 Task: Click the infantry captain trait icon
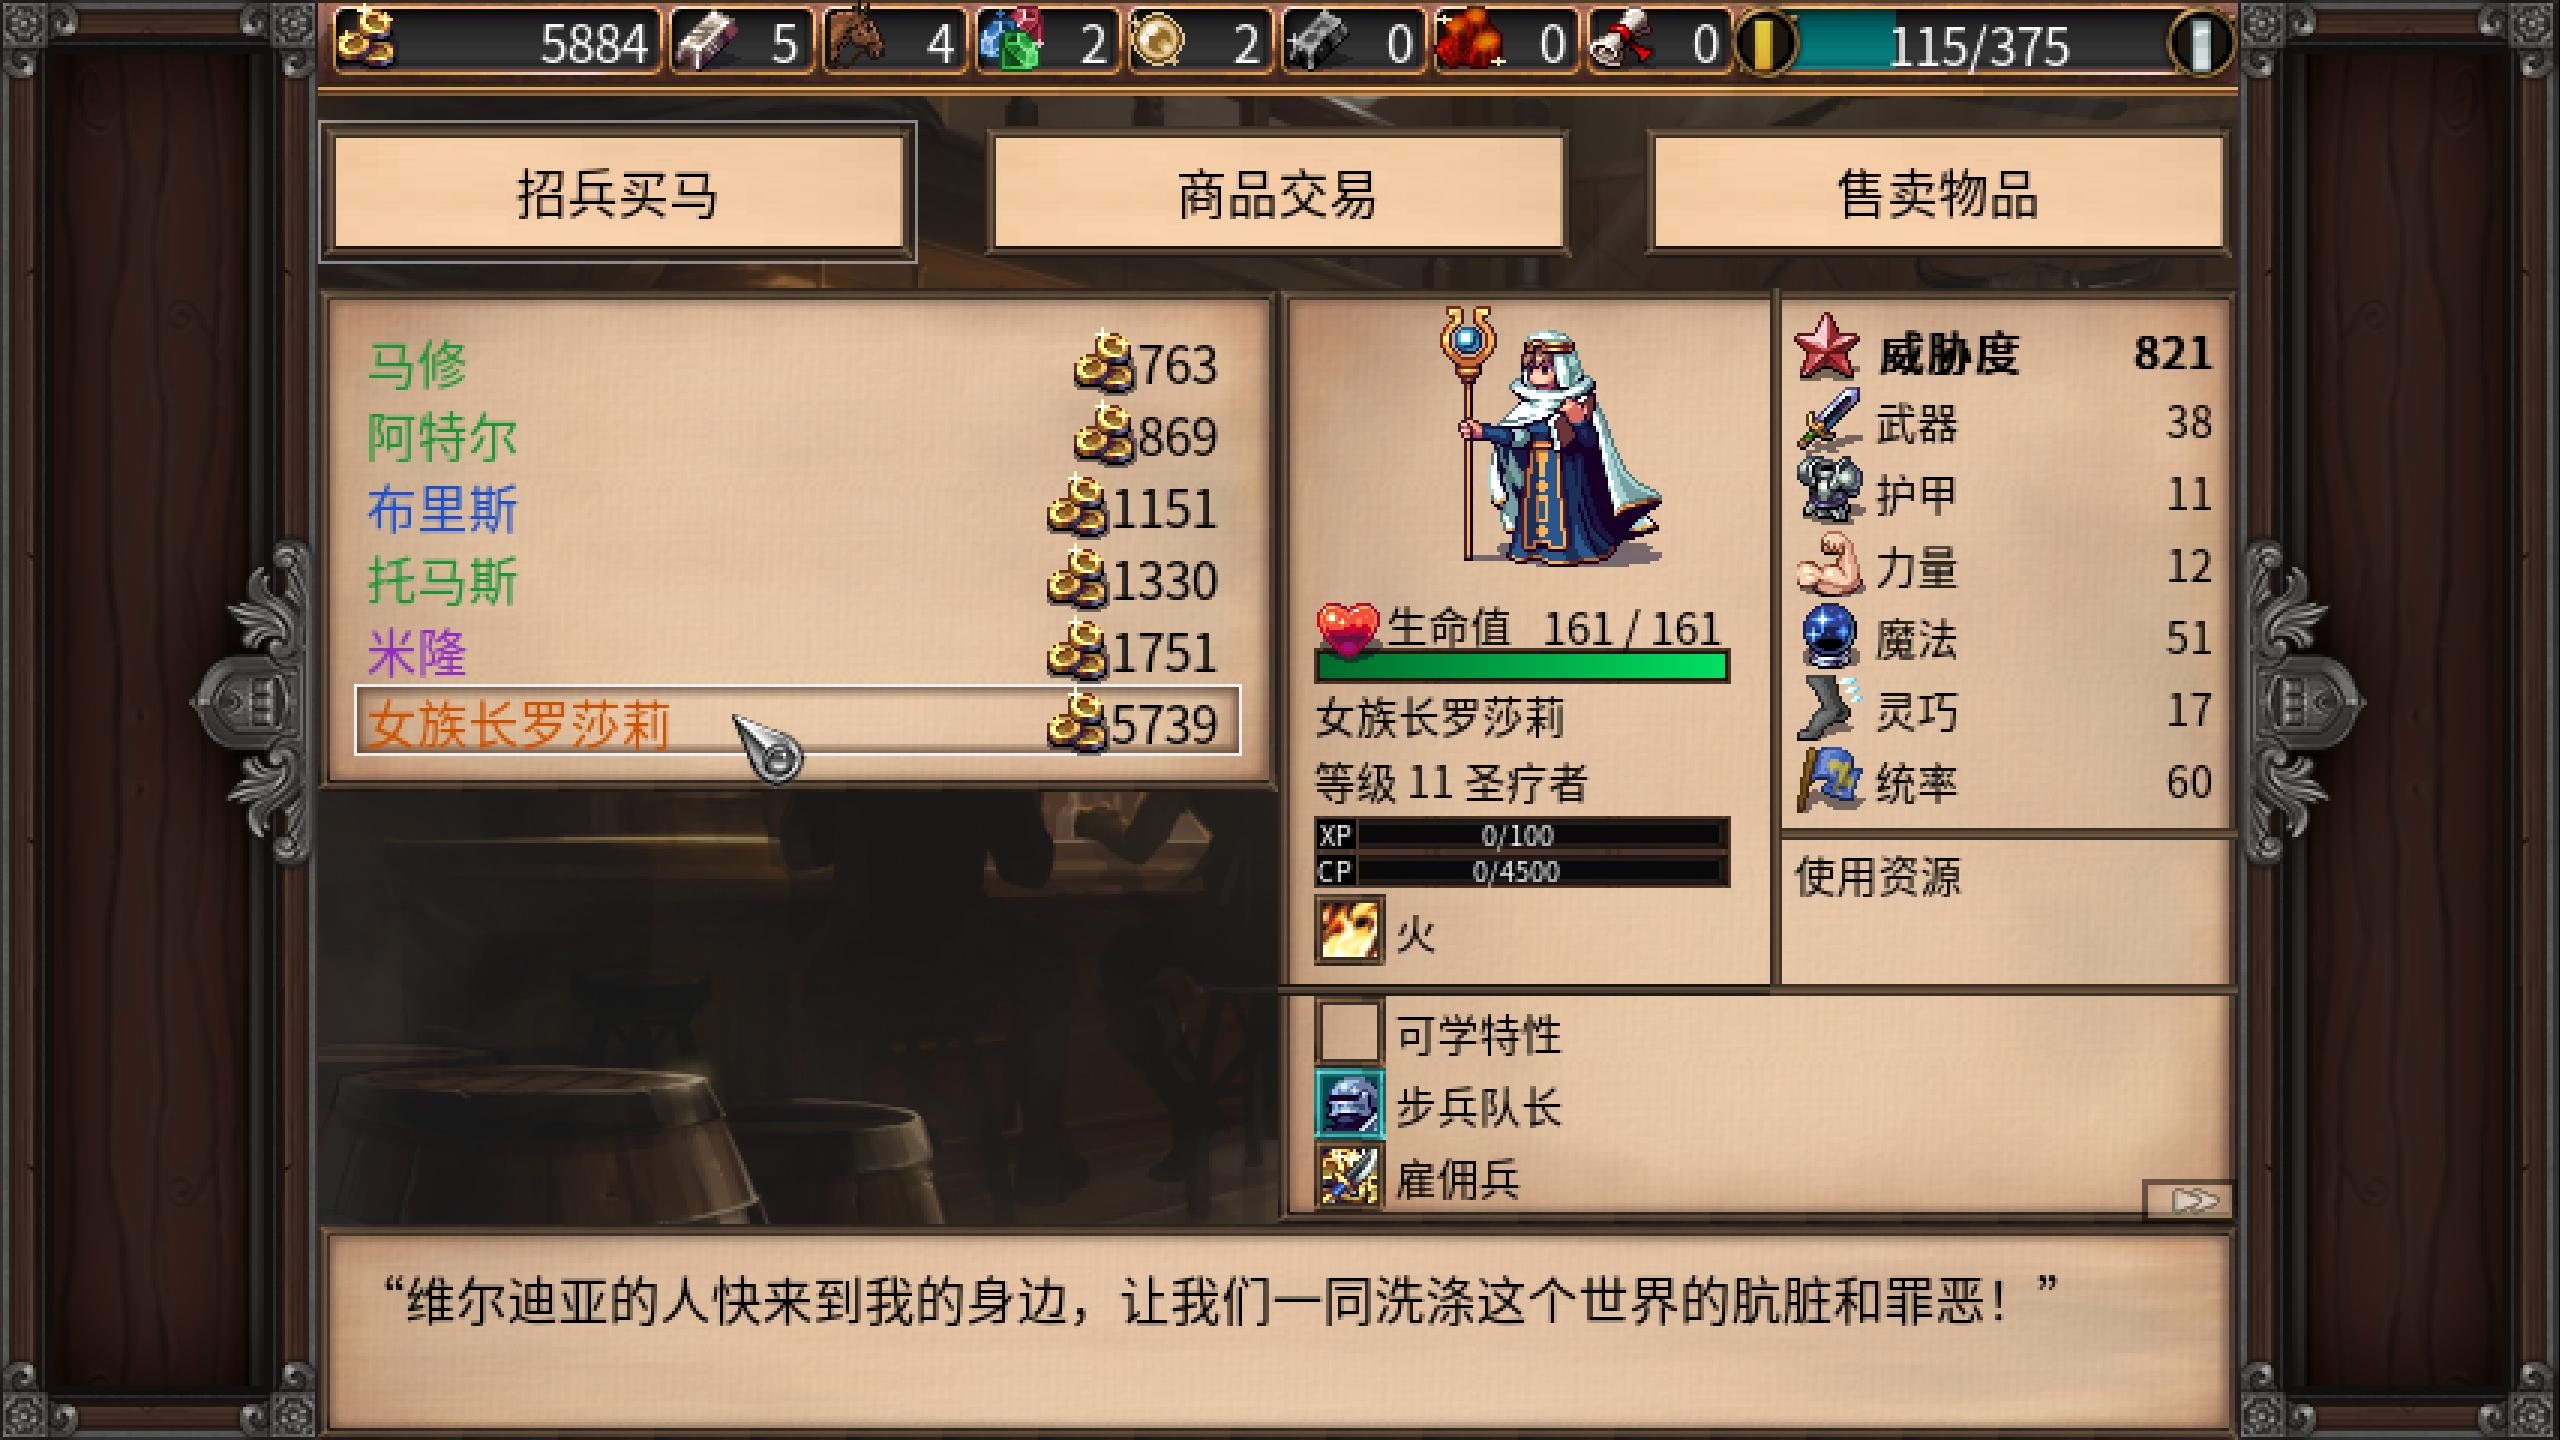point(1349,1104)
